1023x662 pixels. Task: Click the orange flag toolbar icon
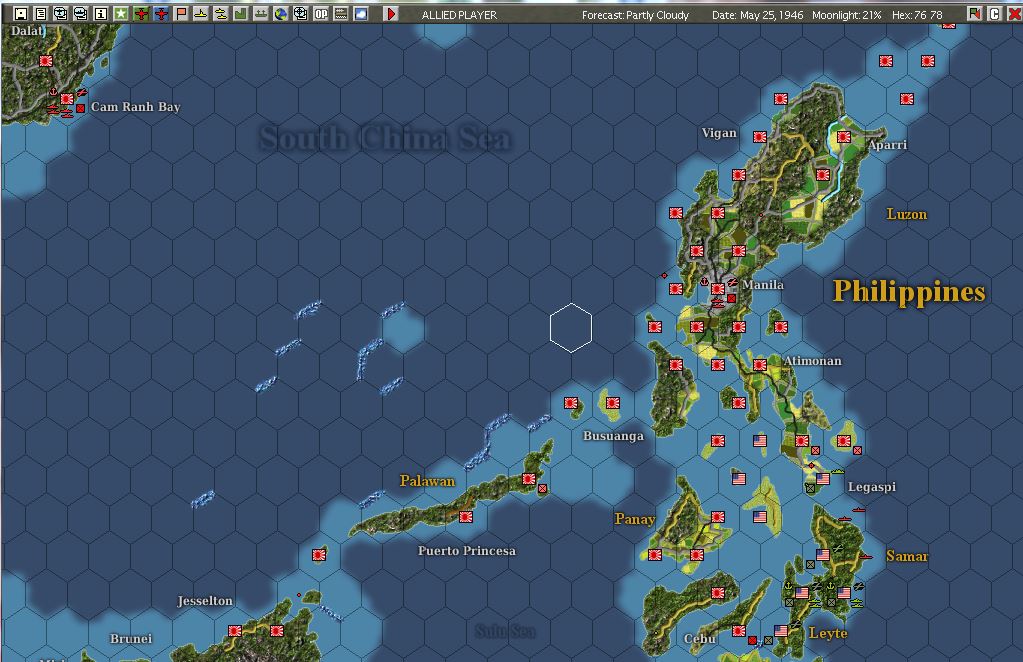[x=181, y=14]
